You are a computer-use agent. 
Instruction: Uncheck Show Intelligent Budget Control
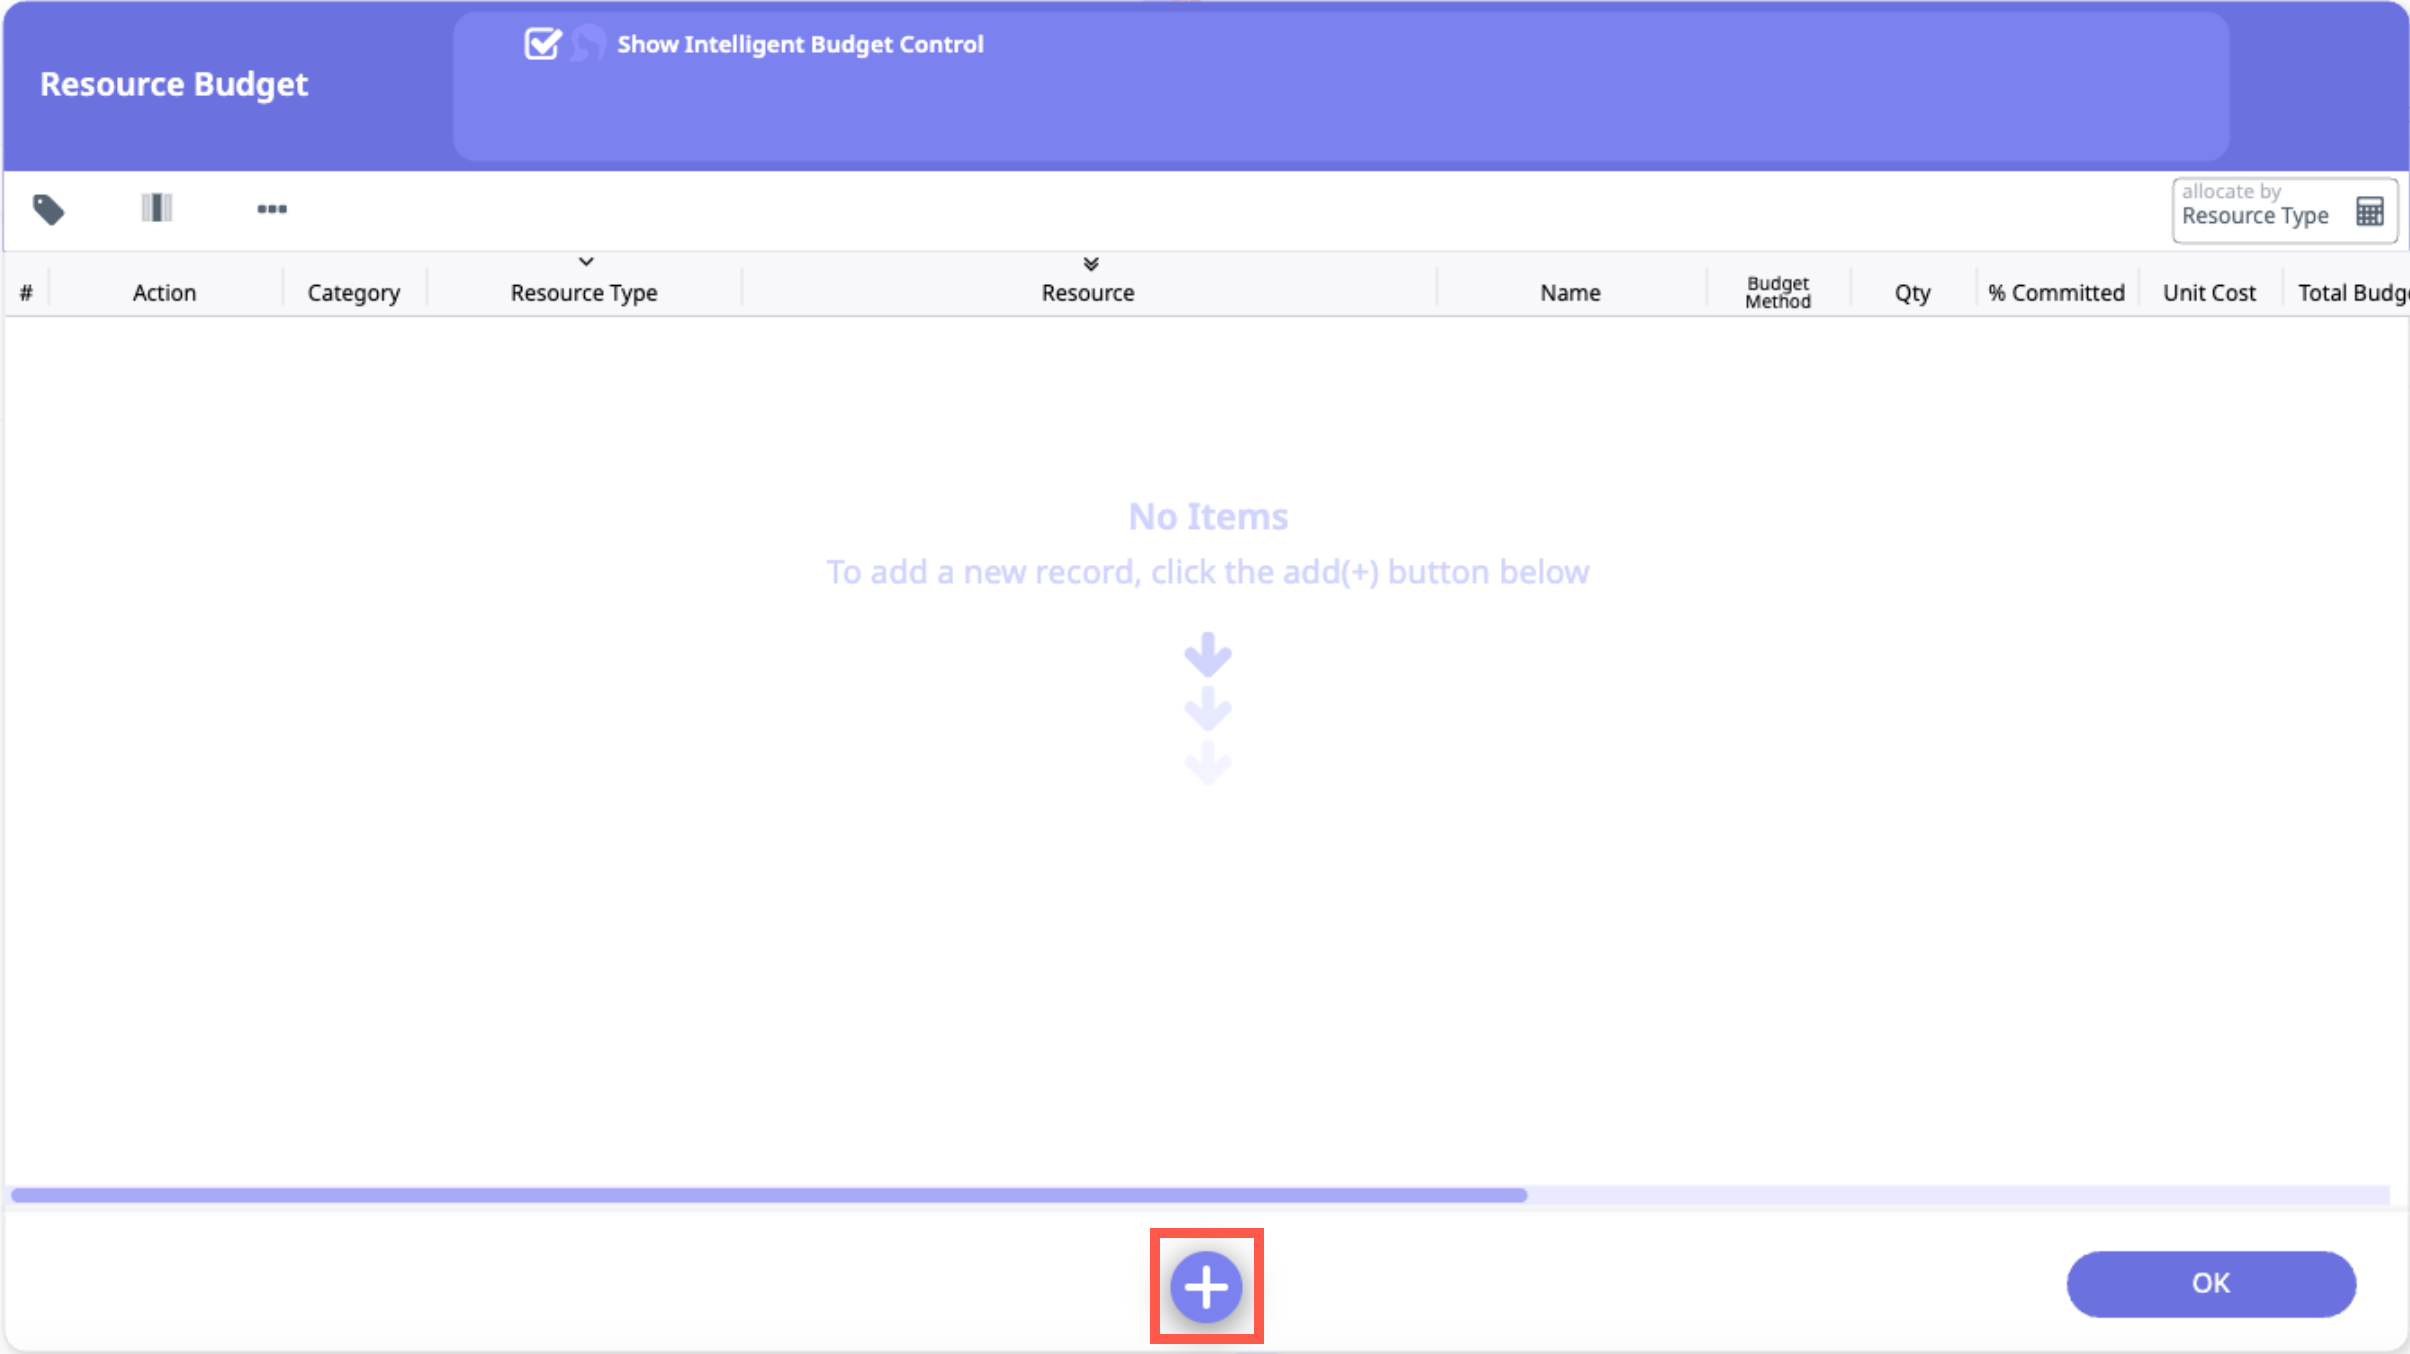(542, 44)
